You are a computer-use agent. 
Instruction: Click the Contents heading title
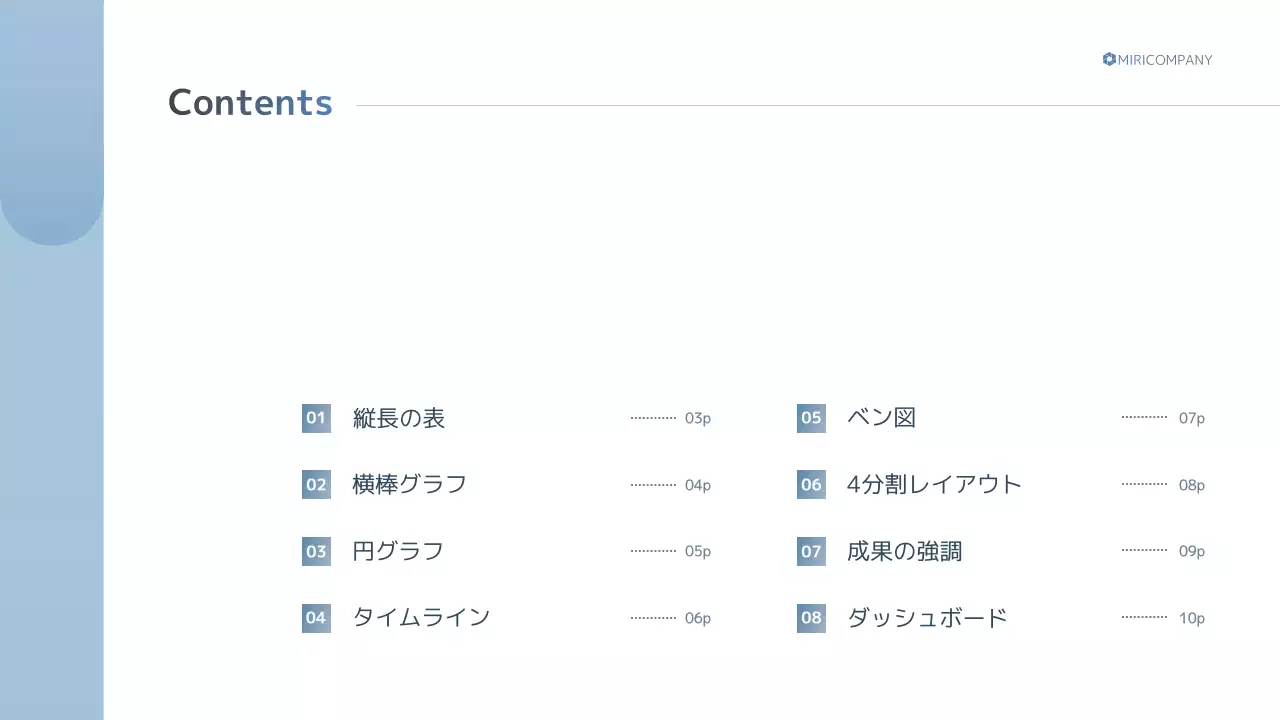click(x=250, y=103)
